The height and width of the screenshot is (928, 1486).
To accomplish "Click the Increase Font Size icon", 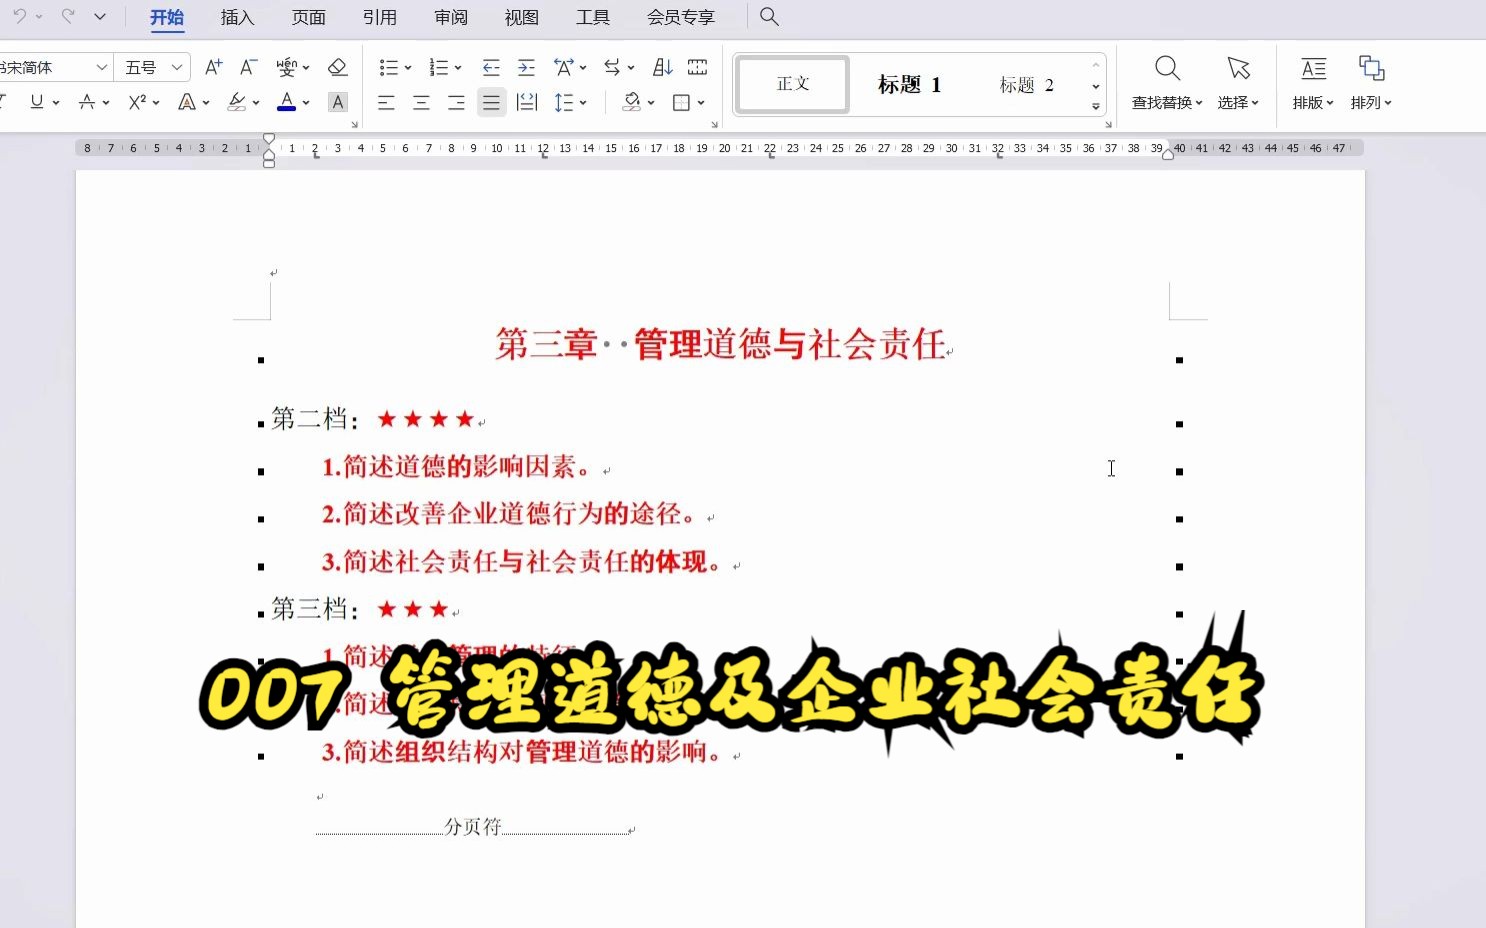I will 212,66.
